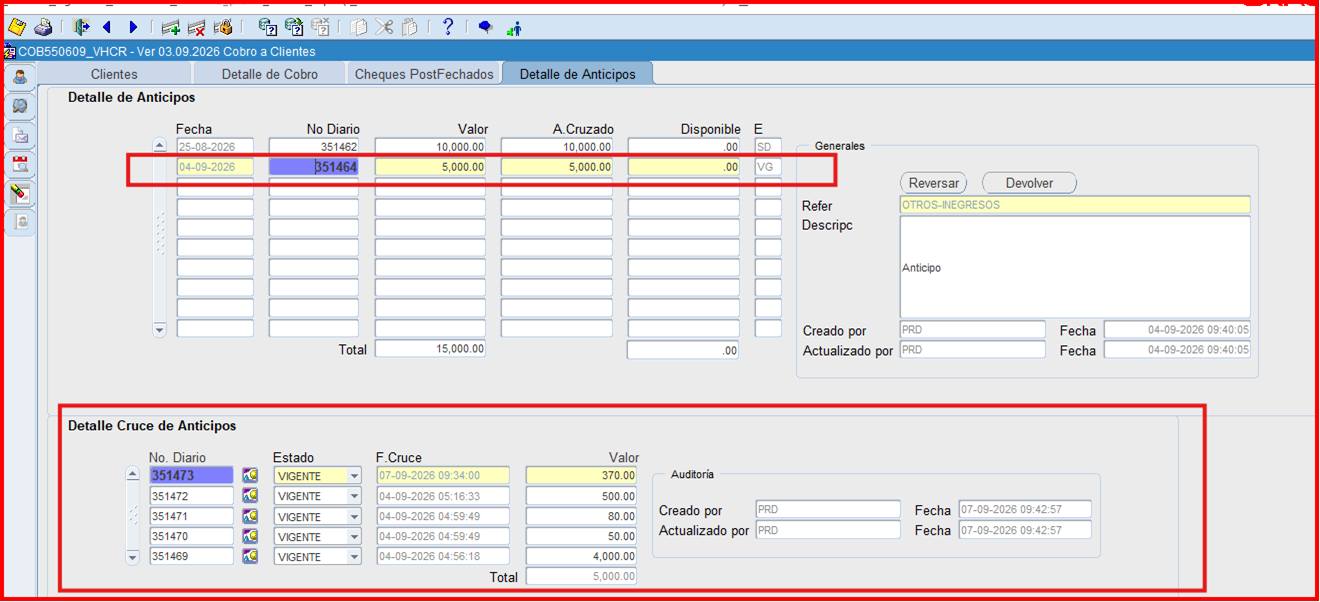Click the Exit door toolbar icon
The image size is (1320, 602).
(x=81, y=27)
